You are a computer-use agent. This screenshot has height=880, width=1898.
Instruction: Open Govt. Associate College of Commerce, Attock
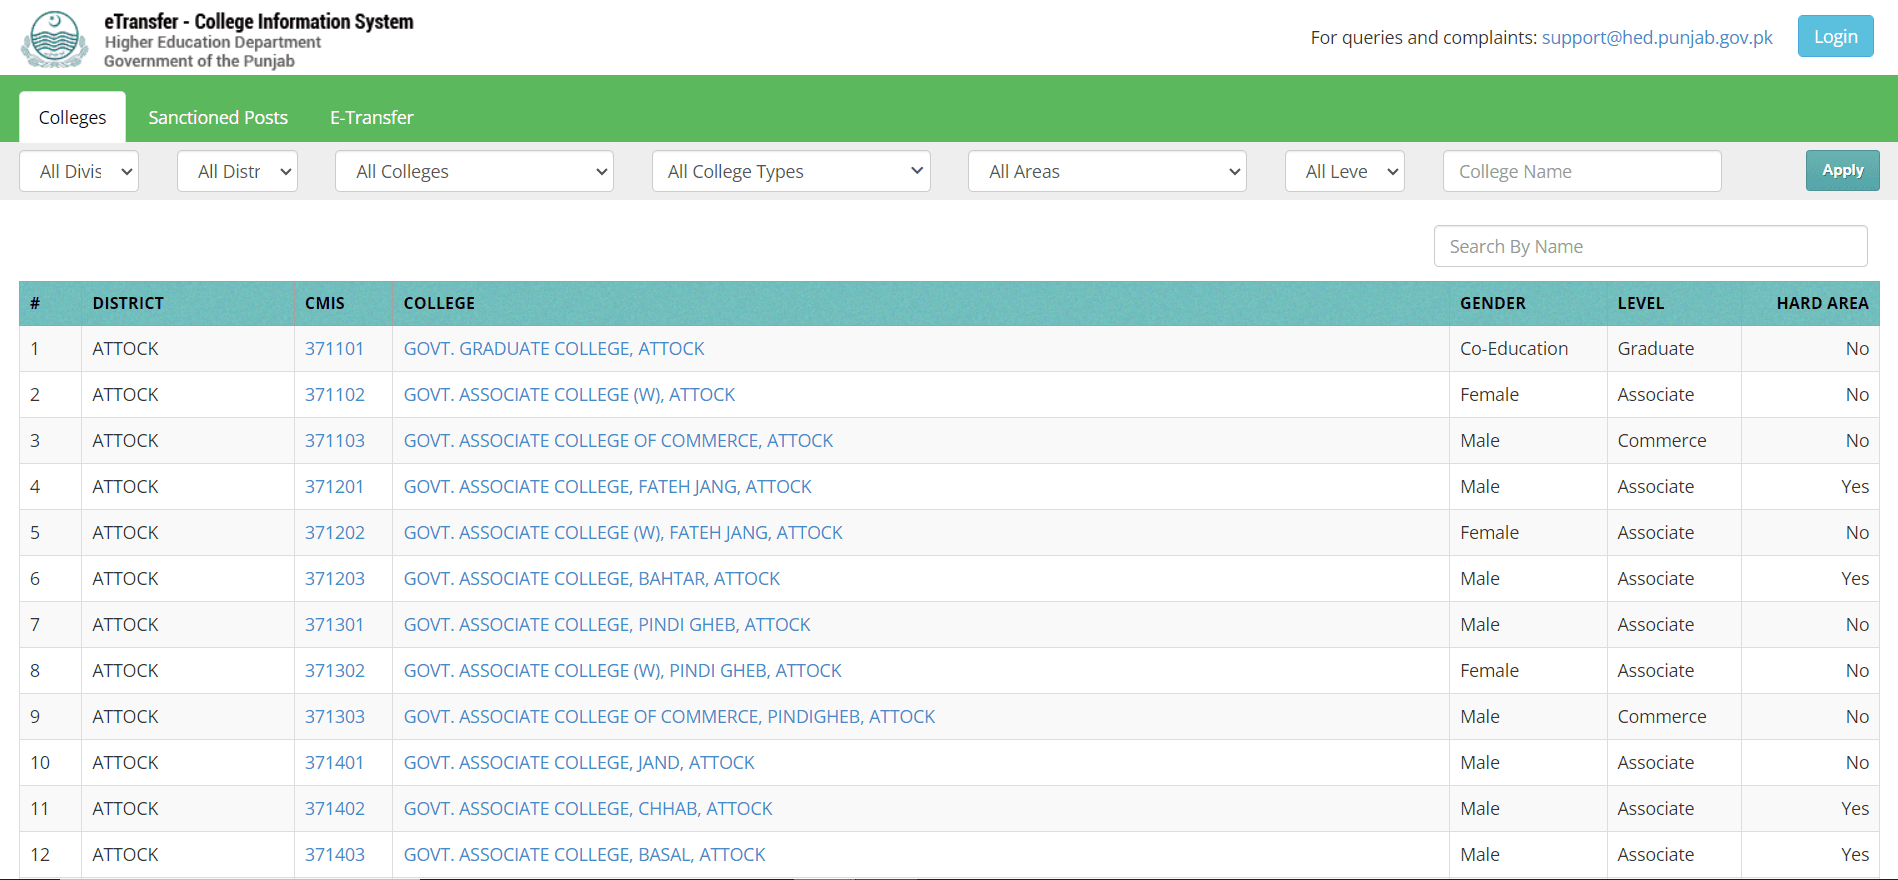point(618,441)
